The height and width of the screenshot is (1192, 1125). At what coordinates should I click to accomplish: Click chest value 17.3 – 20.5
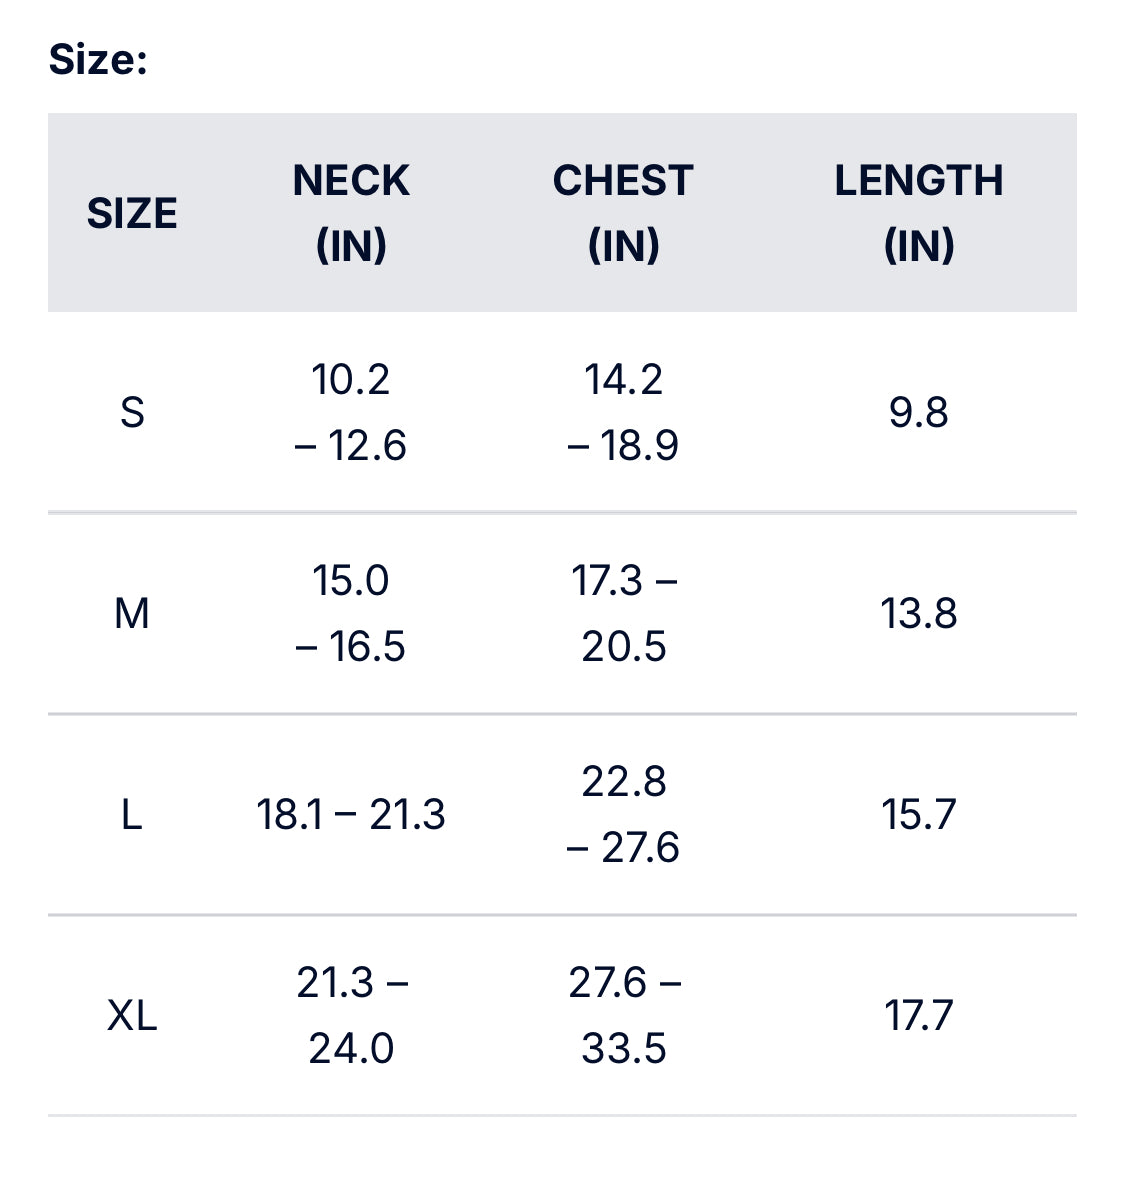click(x=623, y=613)
